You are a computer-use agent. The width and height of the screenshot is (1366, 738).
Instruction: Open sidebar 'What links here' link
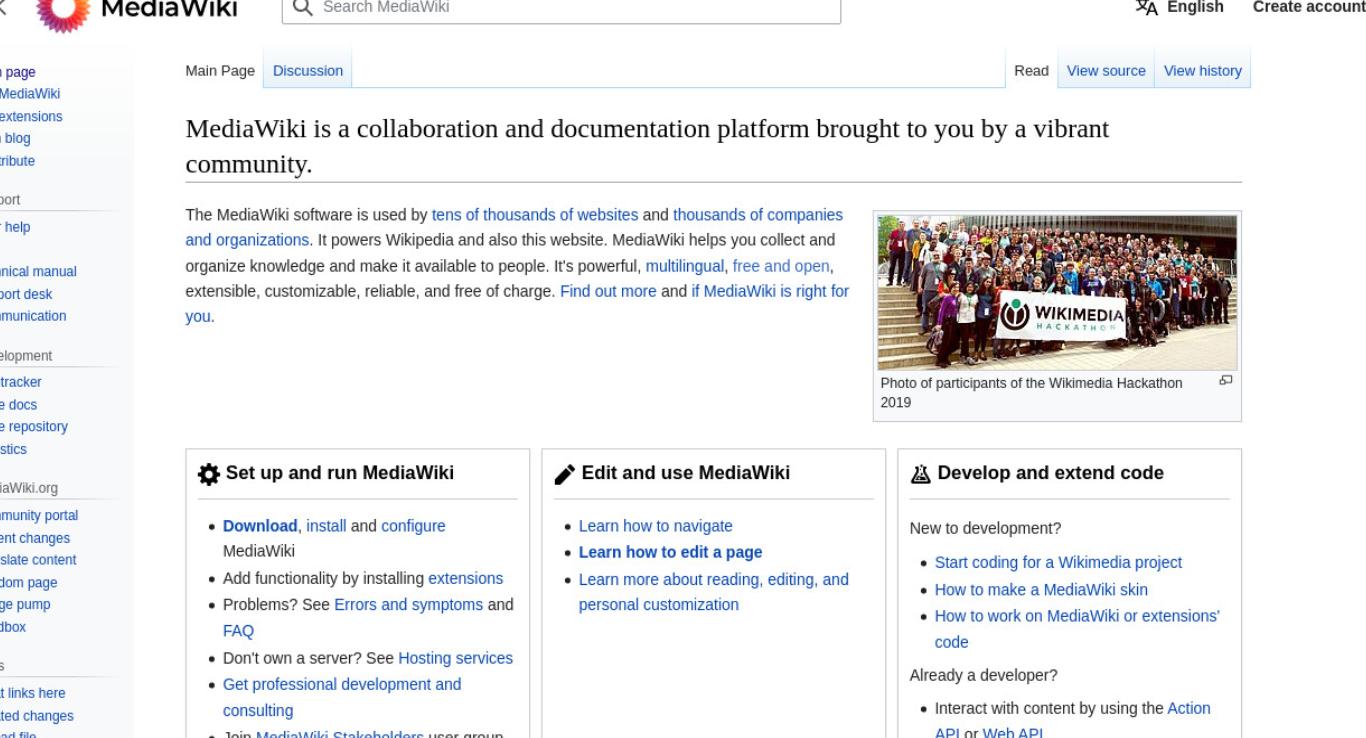(33, 694)
